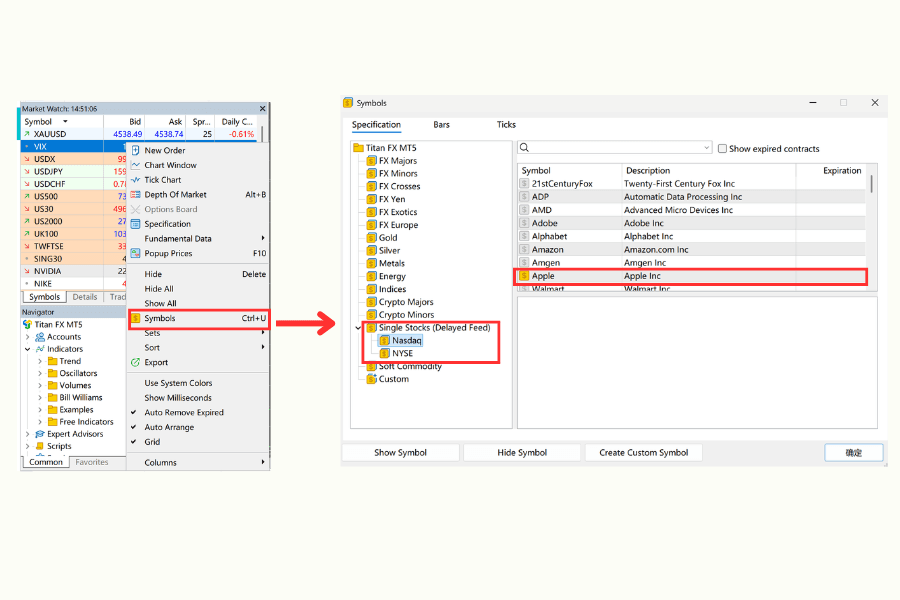This screenshot has width=900, height=600.
Task: Select the Specification tab in Symbols
Action: pos(376,125)
